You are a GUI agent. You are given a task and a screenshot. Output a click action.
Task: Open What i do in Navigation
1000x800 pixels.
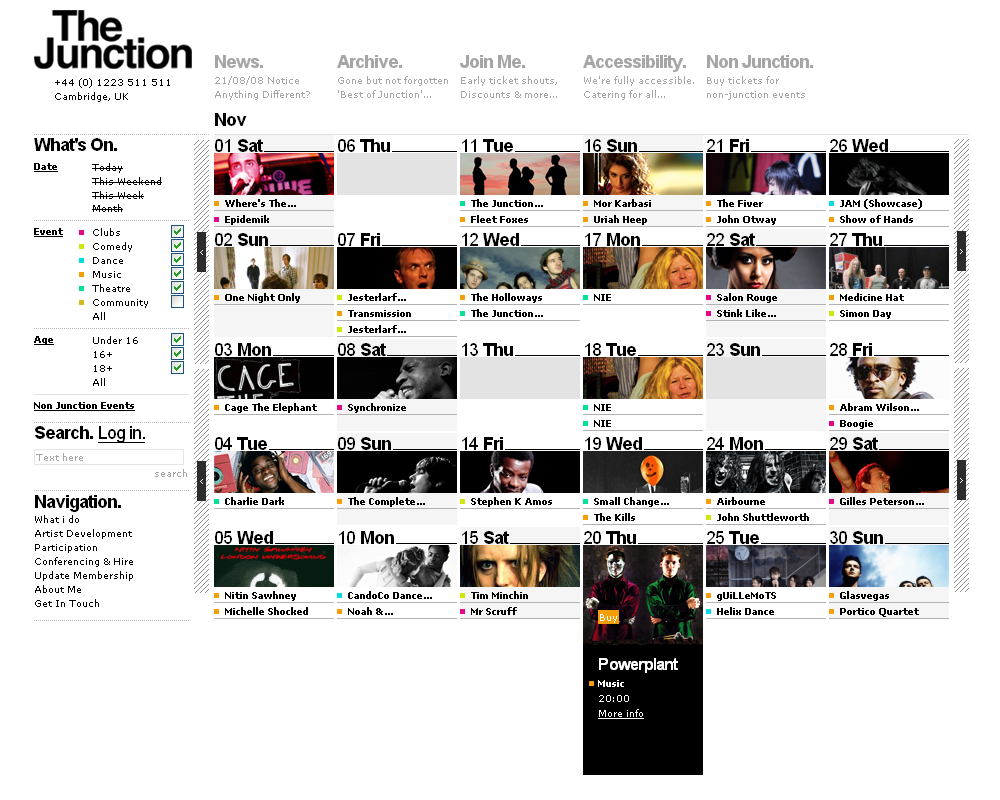[57, 519]
